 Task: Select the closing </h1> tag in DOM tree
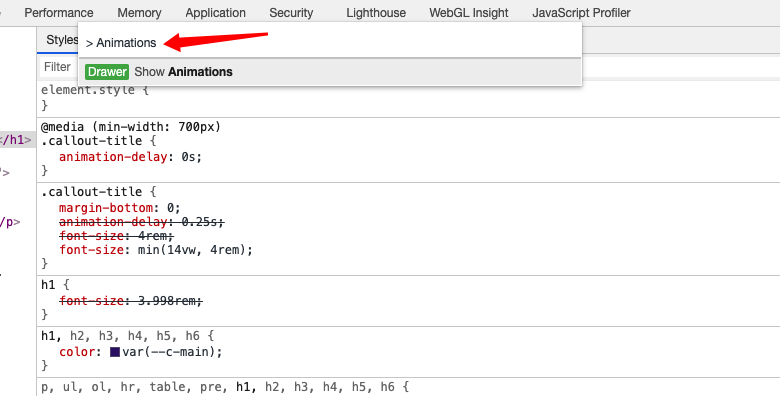coord(16,140)
